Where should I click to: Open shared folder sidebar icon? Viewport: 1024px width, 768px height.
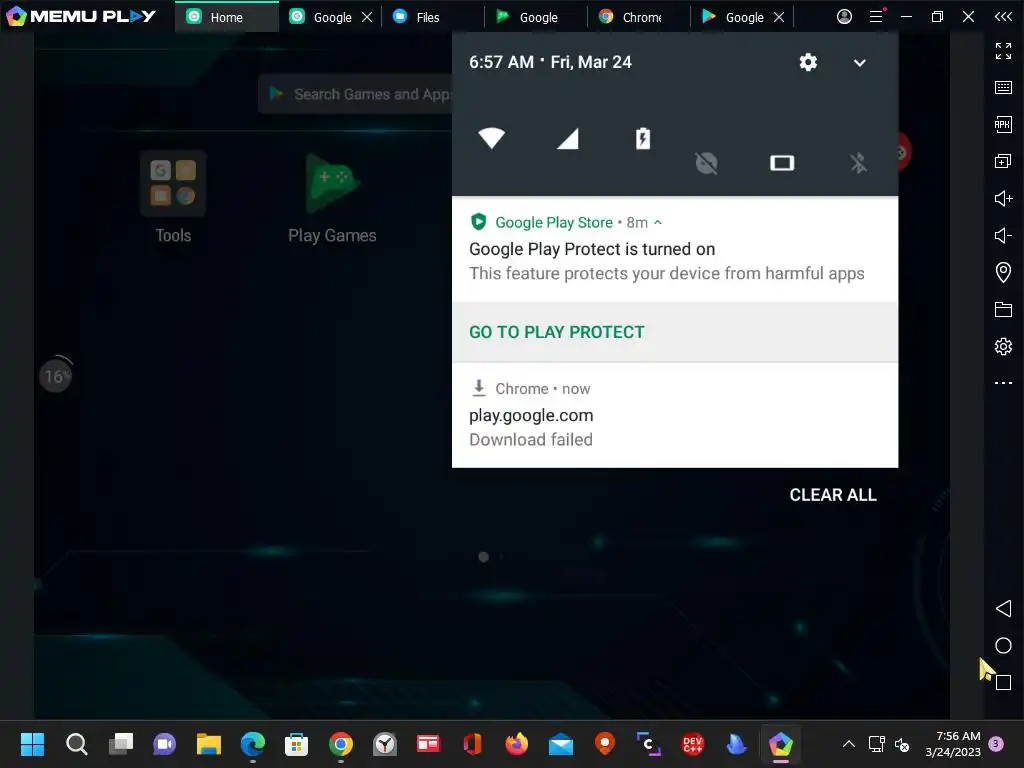(1003, 310)
